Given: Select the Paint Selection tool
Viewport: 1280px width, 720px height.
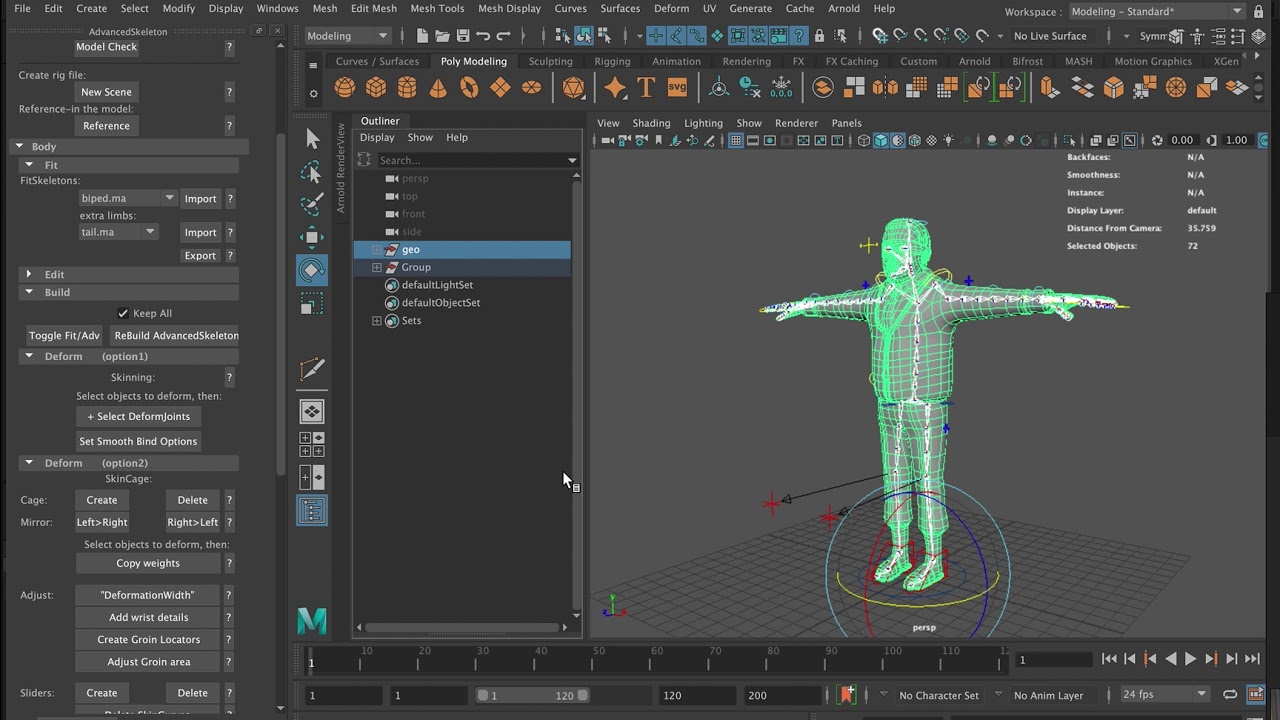Looking at the screenshot, I should [312, 204].
